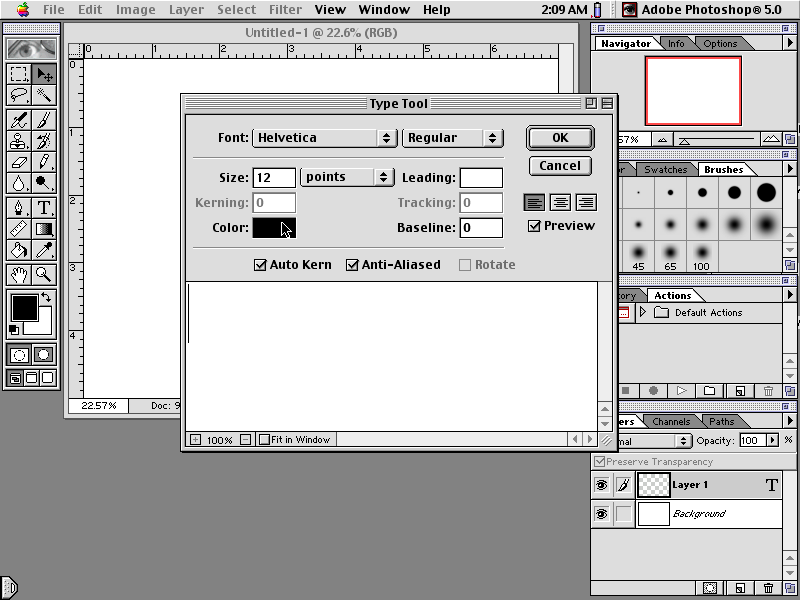Select the Paint Bucket tool
The height and width of the screenshot is (600, 800).
point(19,250)
